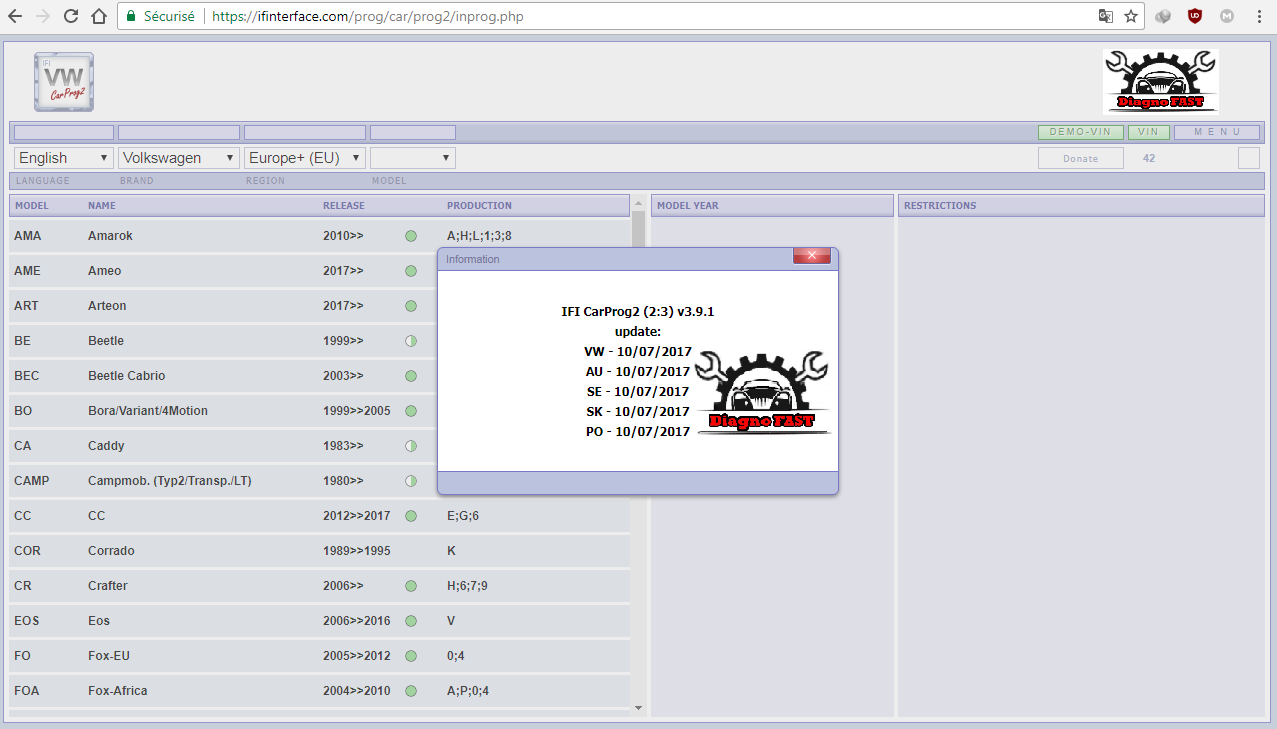Bookmark this page with the star icon

pos(1131,16)
